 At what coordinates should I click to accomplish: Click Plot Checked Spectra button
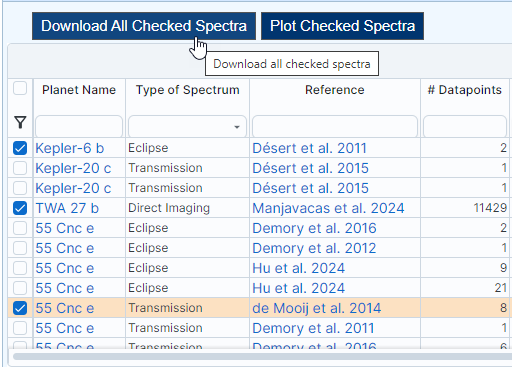coord(342,26)
